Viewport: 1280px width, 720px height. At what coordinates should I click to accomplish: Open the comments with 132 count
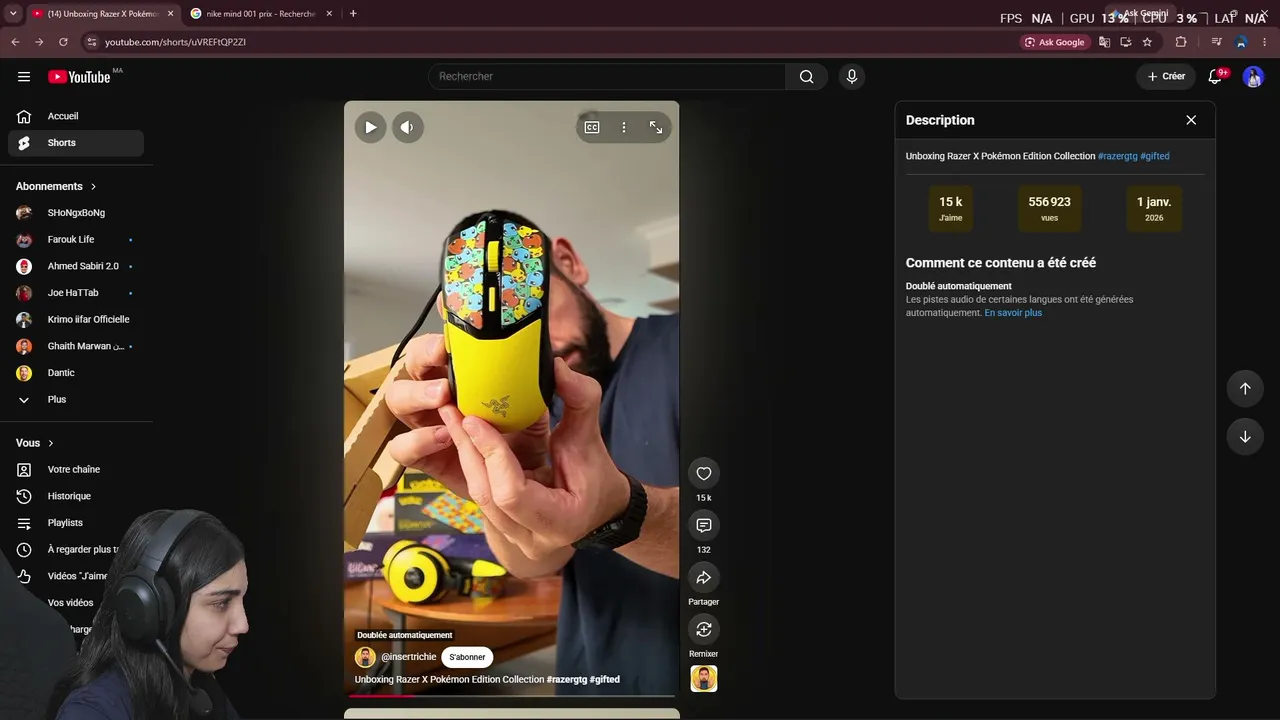pos(704,526)
